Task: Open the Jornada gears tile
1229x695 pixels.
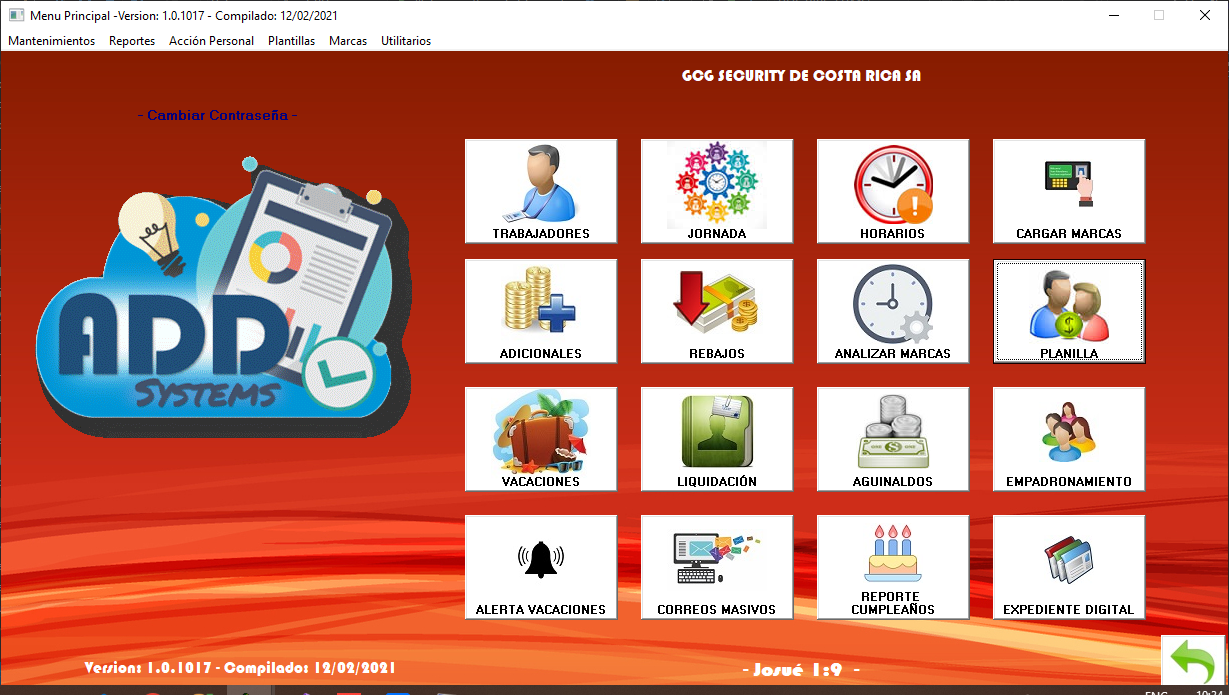Action: [x=717, y=191]
